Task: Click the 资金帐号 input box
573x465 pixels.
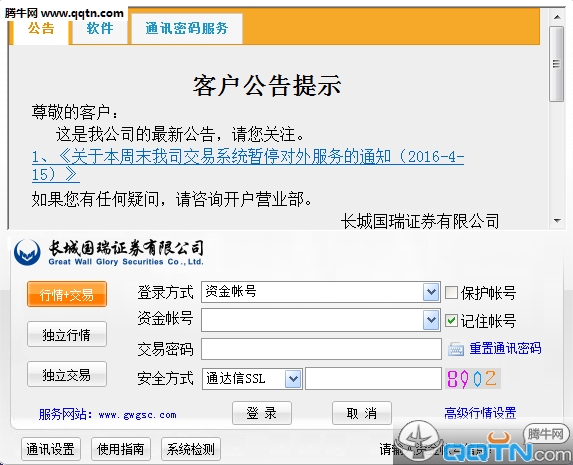Action: pos(312,320)
